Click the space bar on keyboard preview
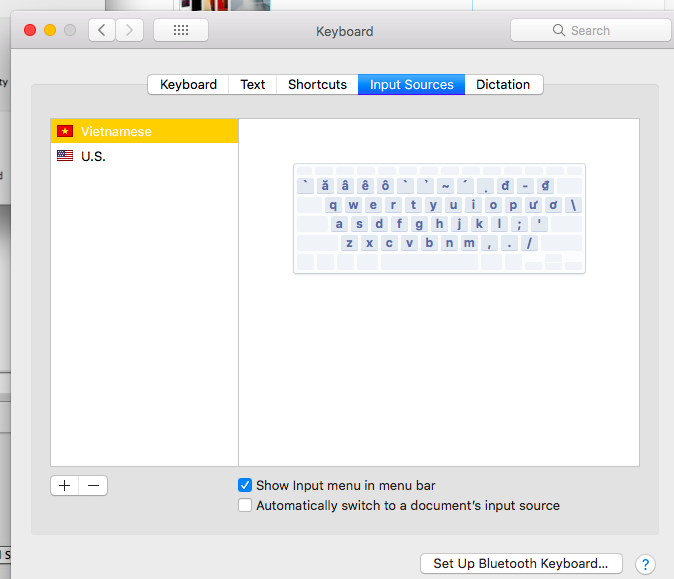Image resolution: width=674 pixels, height=579 pixels. click(x=429, y=262)
